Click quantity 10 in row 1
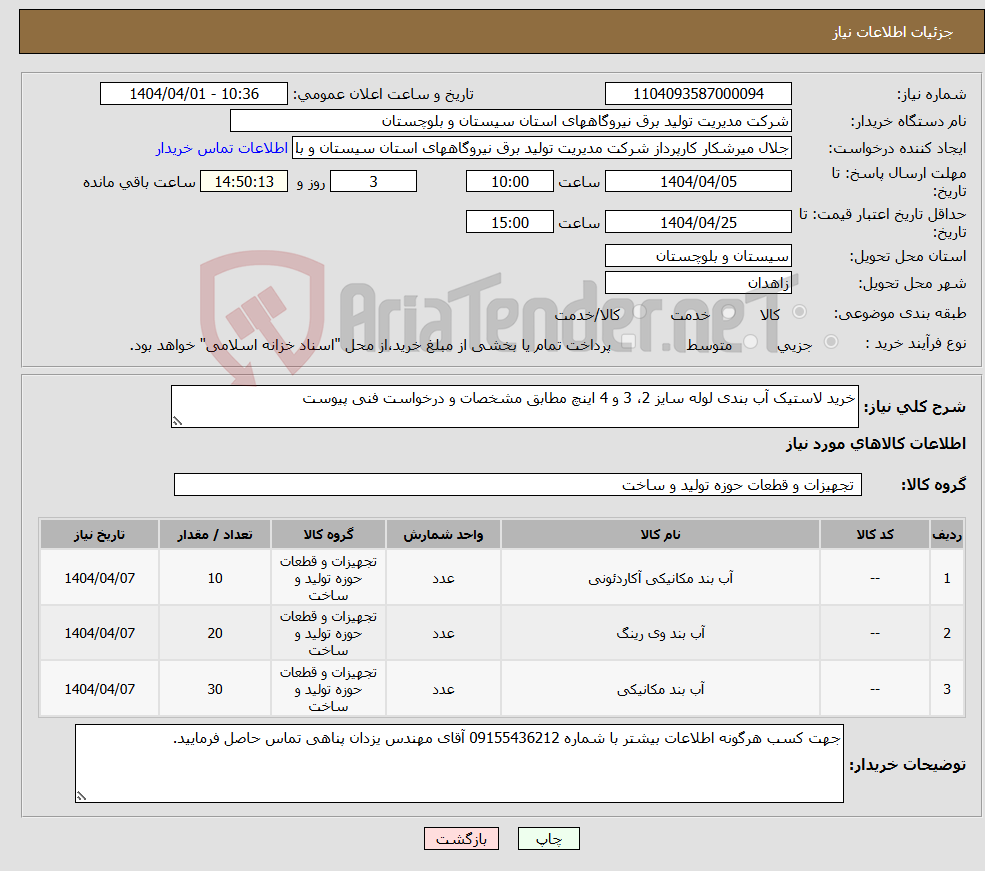 point(215,578)
